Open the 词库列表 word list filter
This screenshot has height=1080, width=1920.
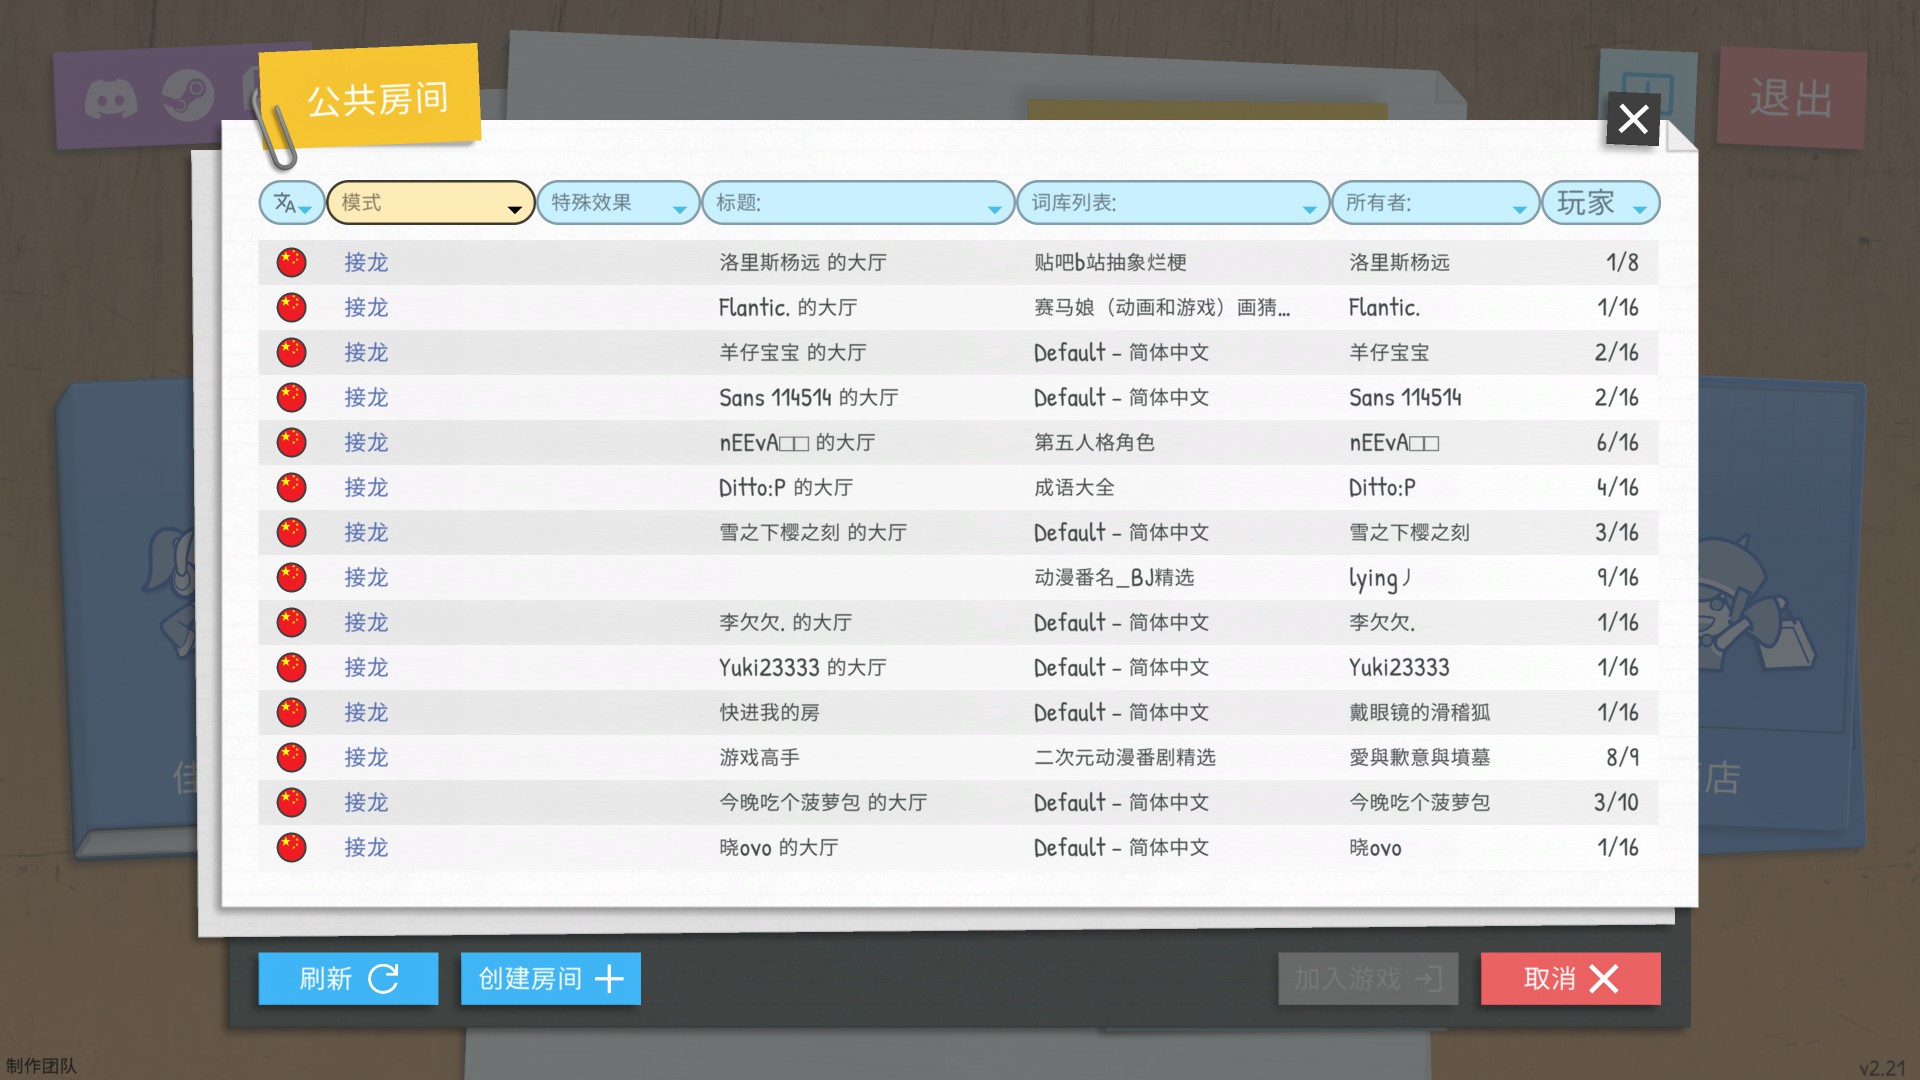1172,203
